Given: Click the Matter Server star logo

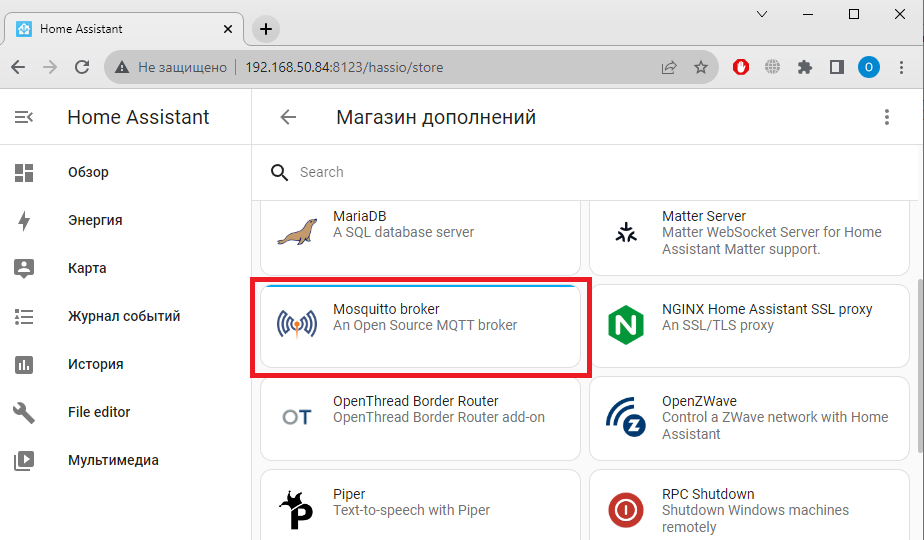Looking at the screenshot, I should pyautogui.click(x=626, y=232).
